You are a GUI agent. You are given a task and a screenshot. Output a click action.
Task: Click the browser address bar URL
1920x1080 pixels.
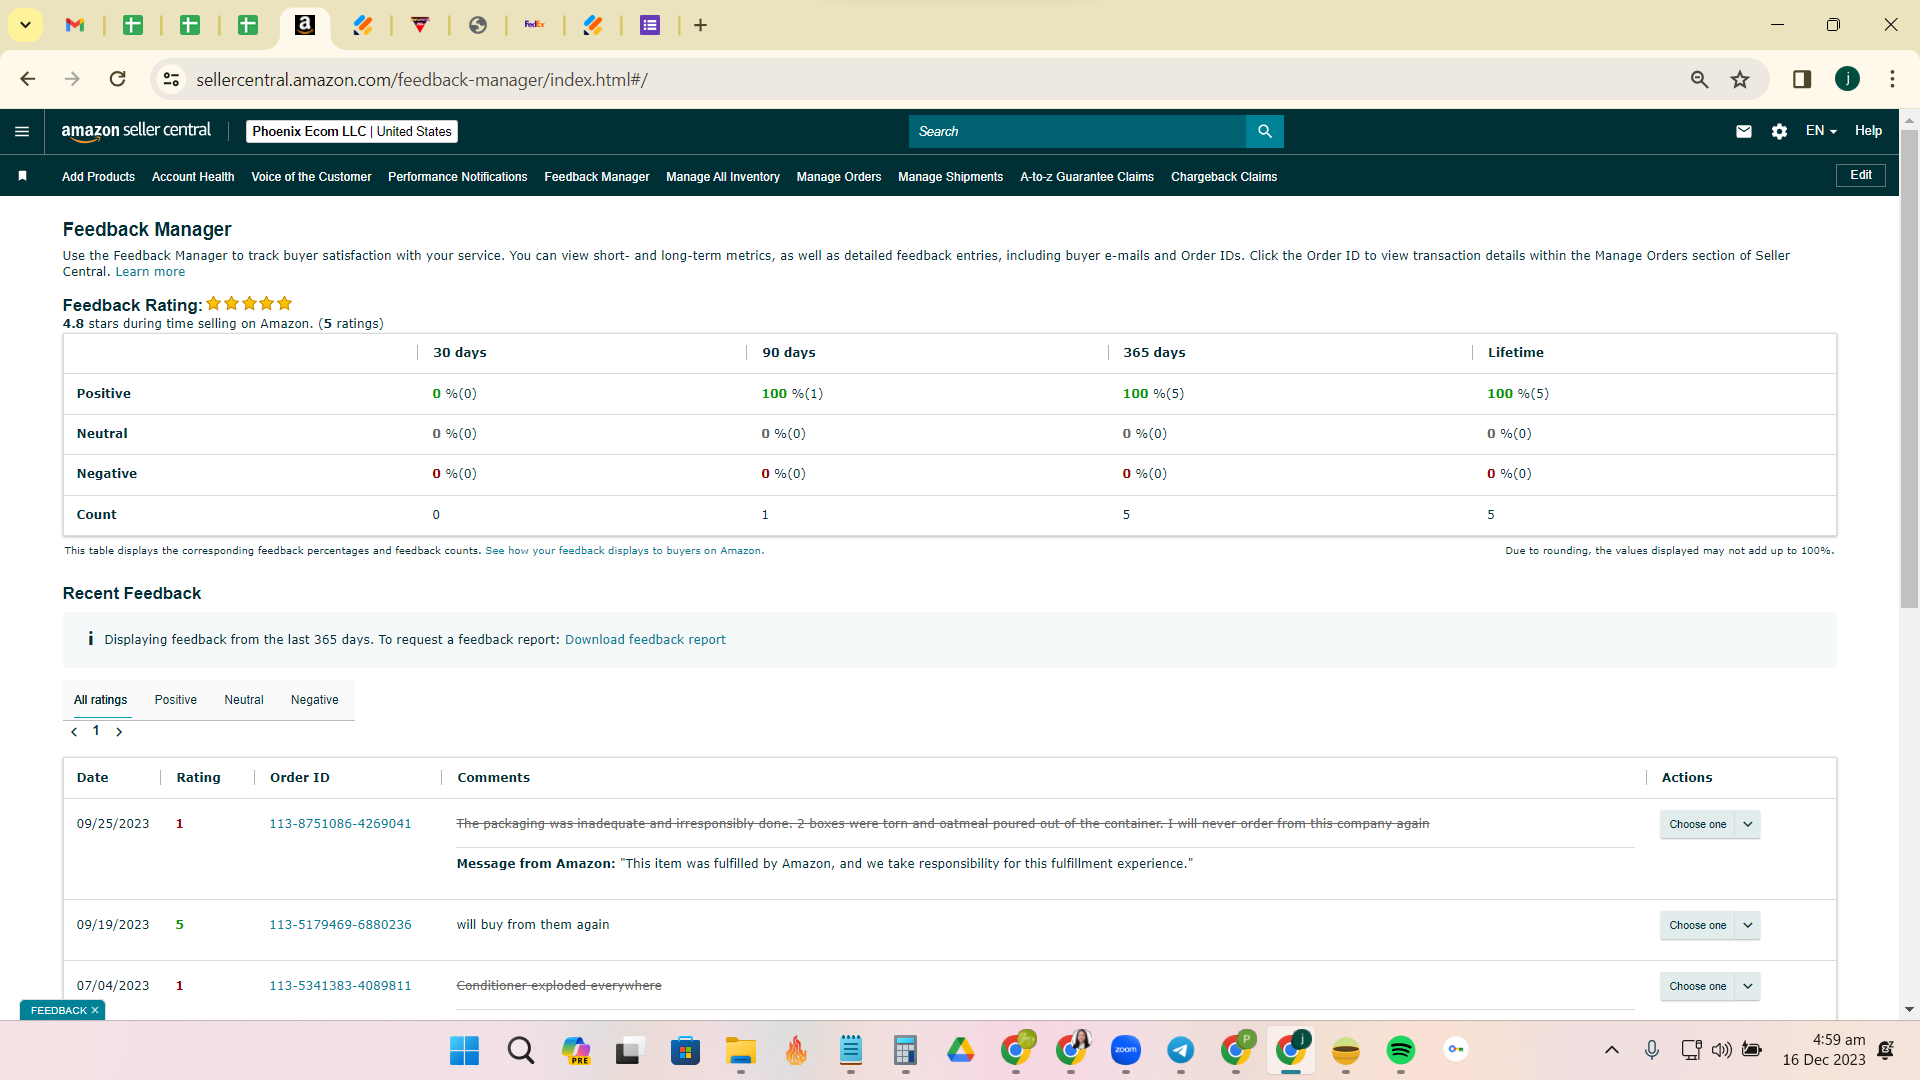tap(422, 80)
